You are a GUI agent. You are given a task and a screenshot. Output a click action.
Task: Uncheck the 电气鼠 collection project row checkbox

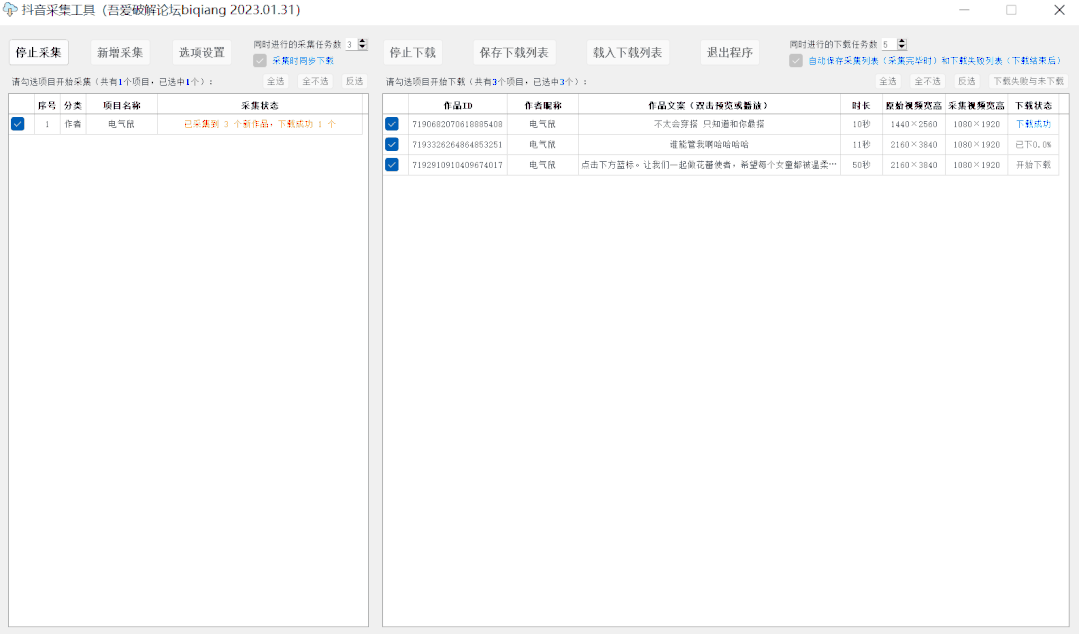18,124
